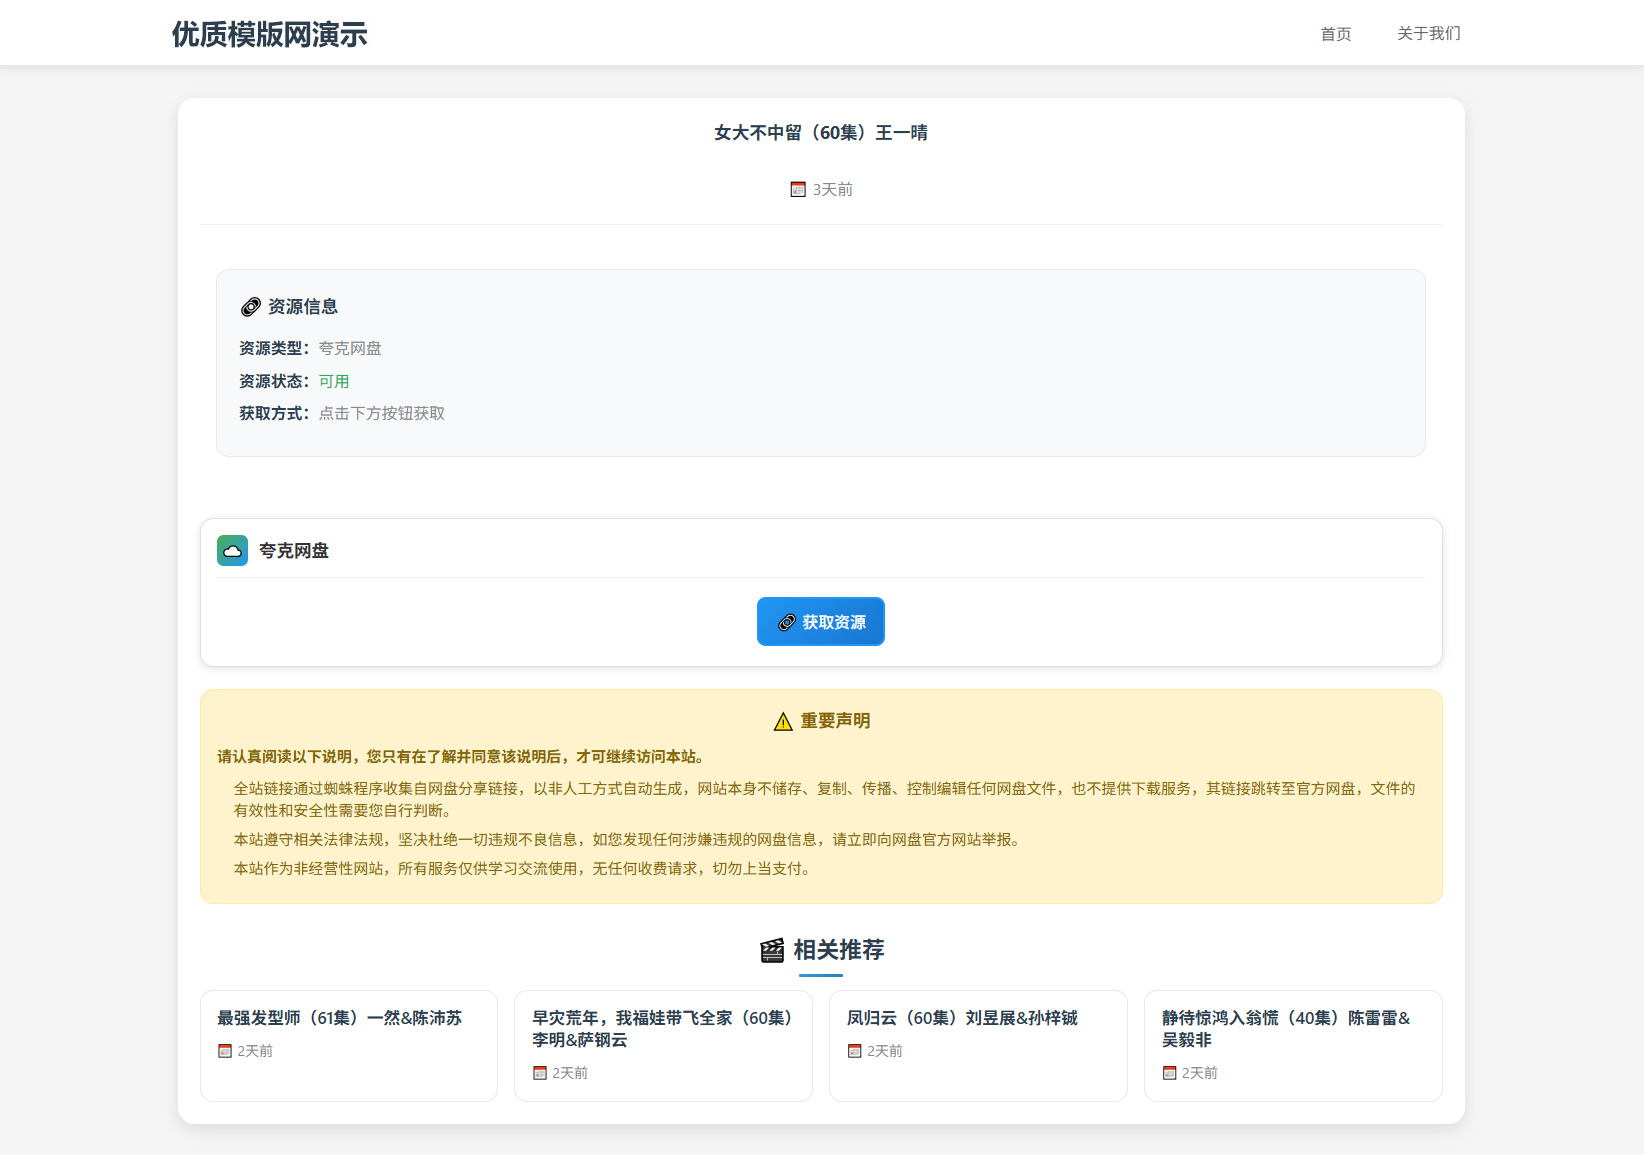The image size is (1644, 1155).
Task: Go to 关于我们 page
Action: tap(1428, 34)
